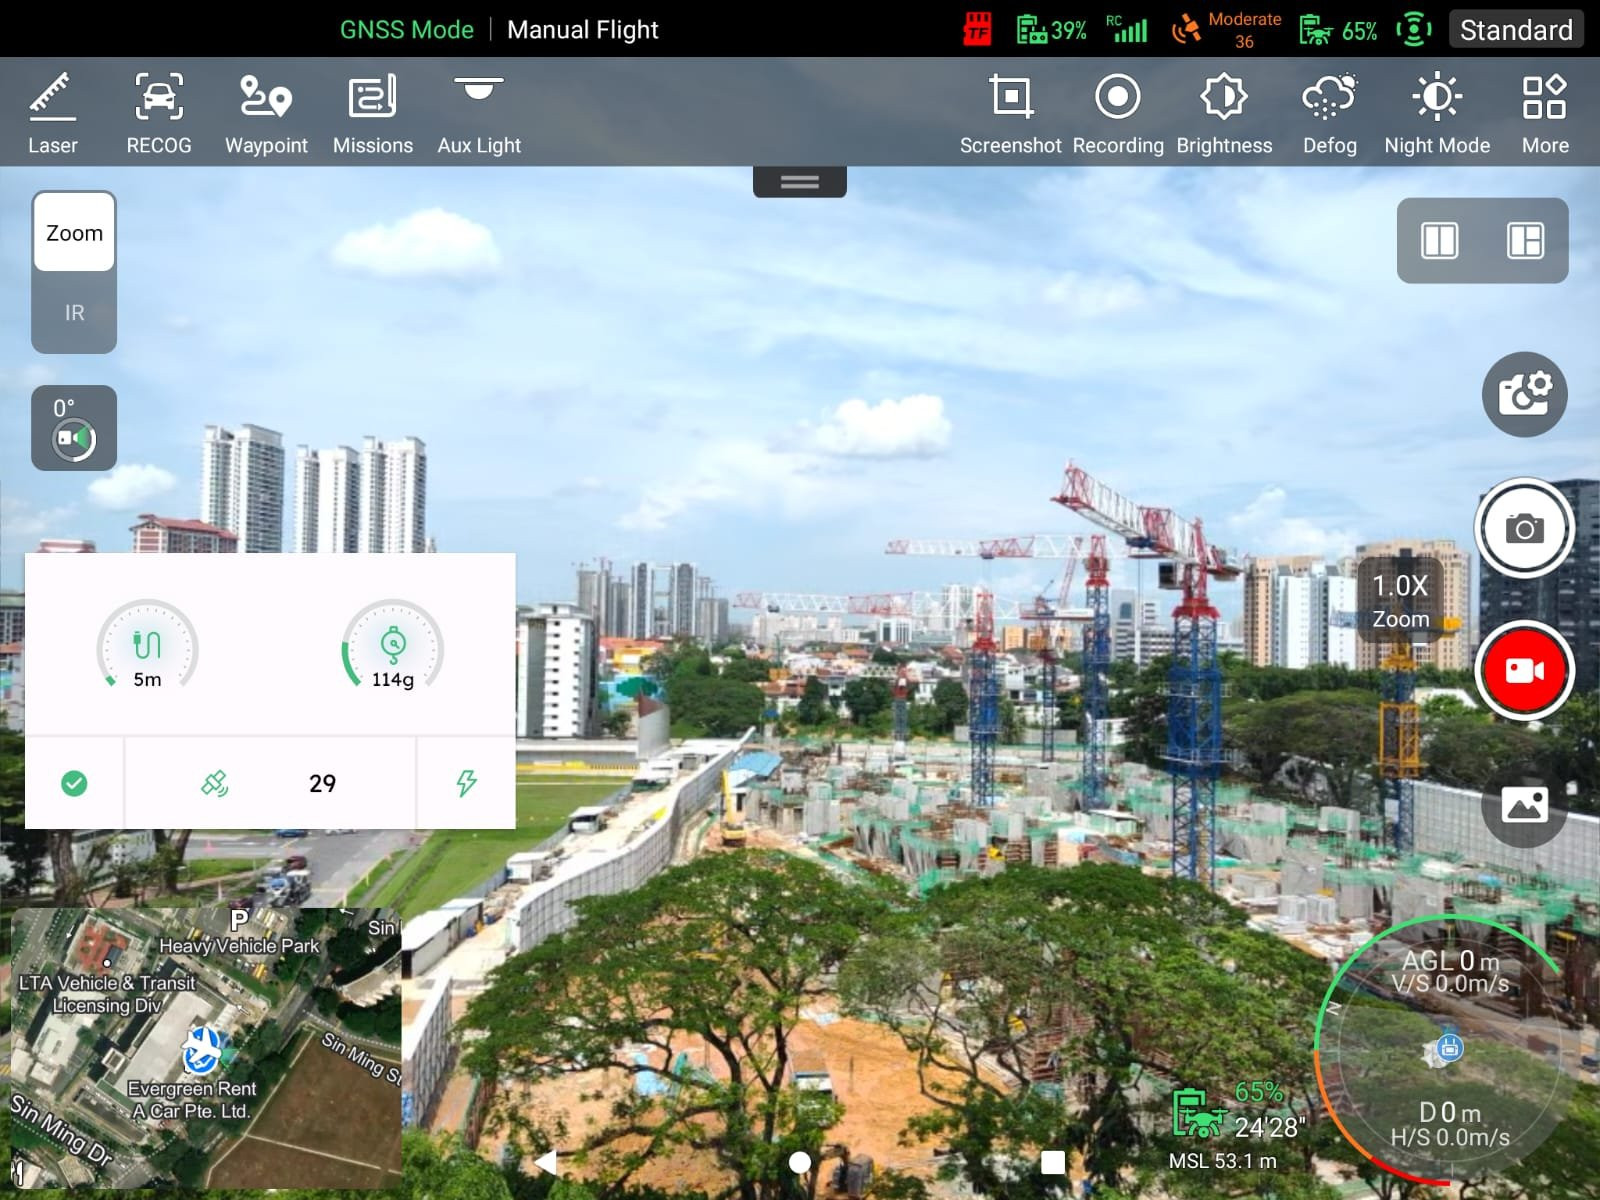The height and width of the screenshot is (1200, 1600).
Task: Activate the Laser rangefinder tool
Action: (x=52, y=113)
